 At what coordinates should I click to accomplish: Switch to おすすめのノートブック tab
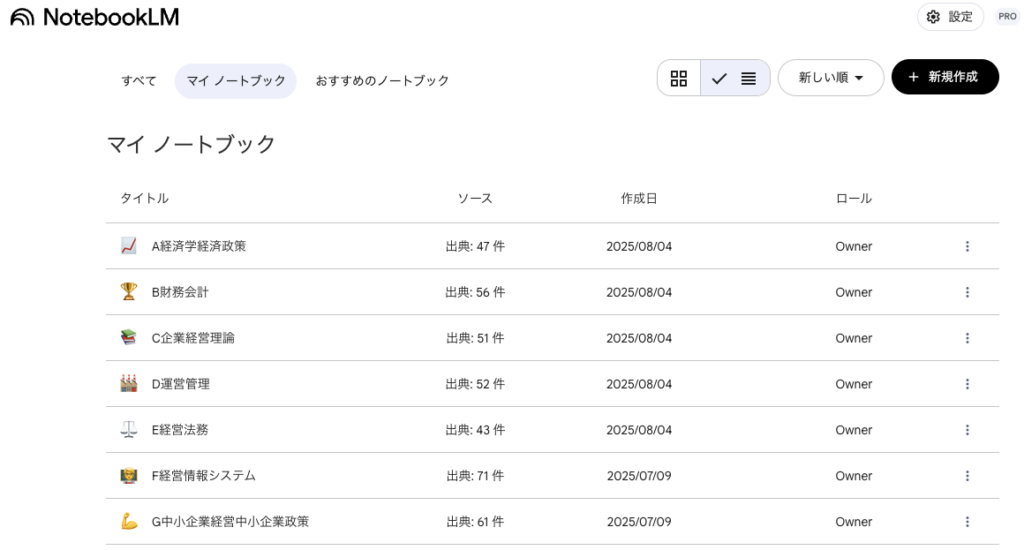[382, 81]
